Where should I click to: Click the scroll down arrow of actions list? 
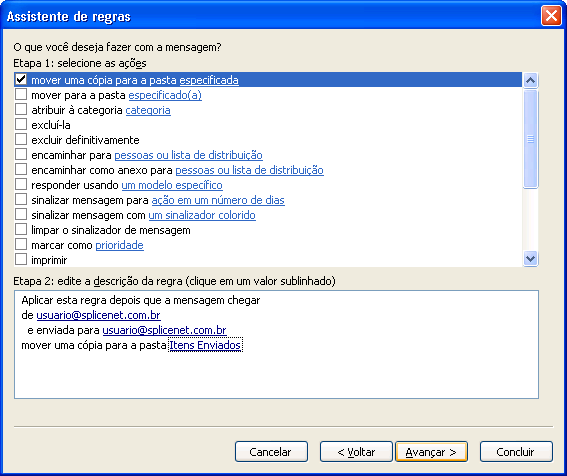coord(530,259)
